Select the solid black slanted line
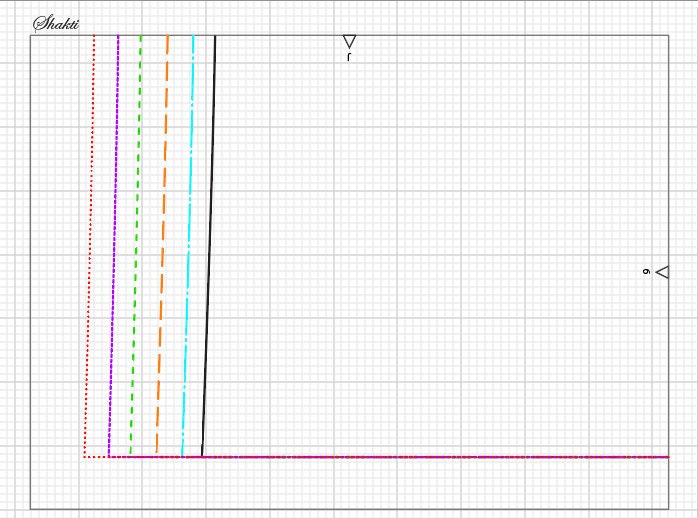Viewport: 698px width, 518px height. click(x=209, y=250)
